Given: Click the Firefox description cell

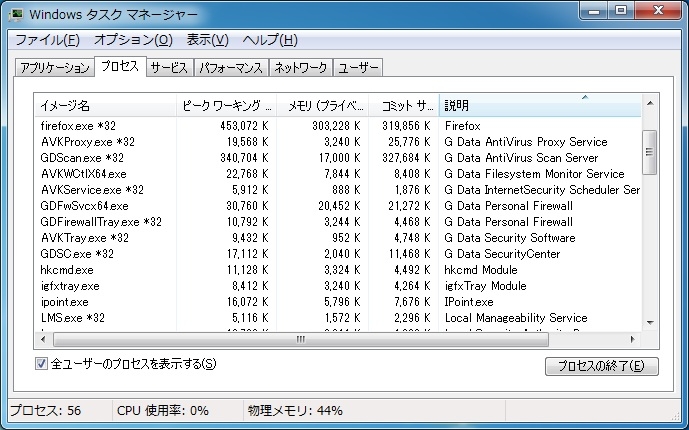Looking at the screenshot, I should pos(463,126).
